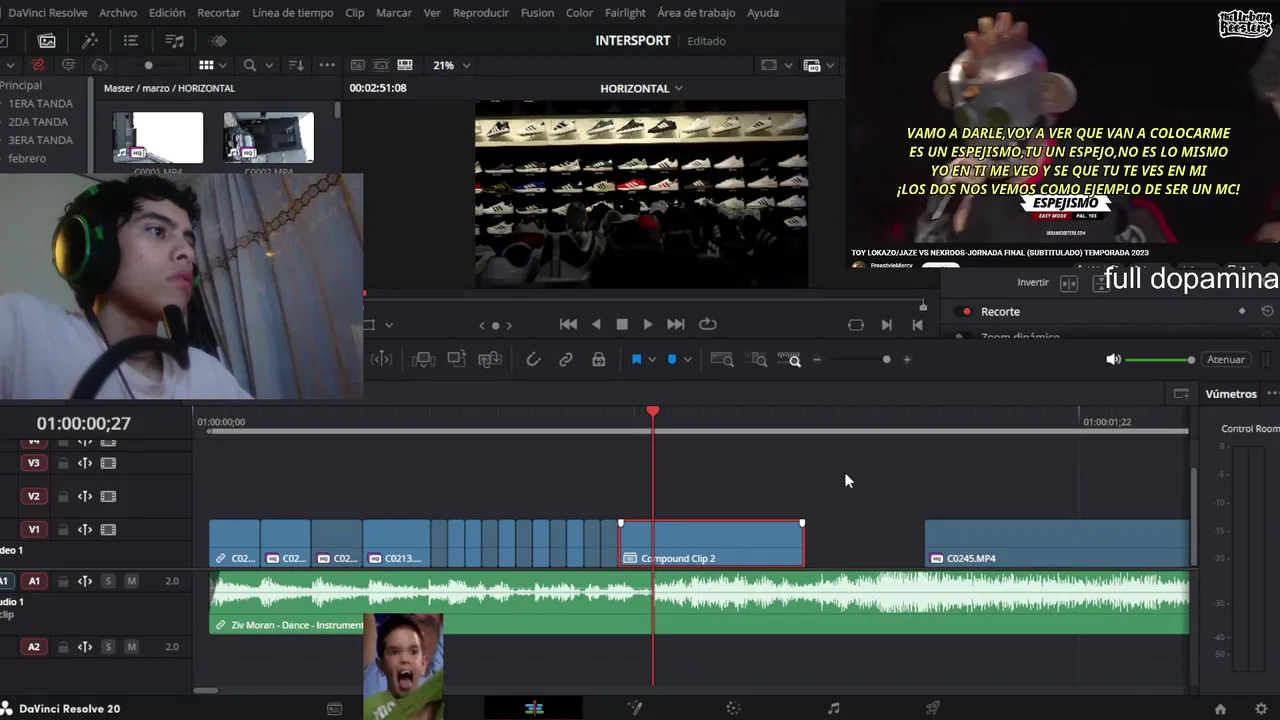This screenshot has height=720, width=1280.
Task: Click the overwrite clip icon in toolbar
Action: (456, 360)
